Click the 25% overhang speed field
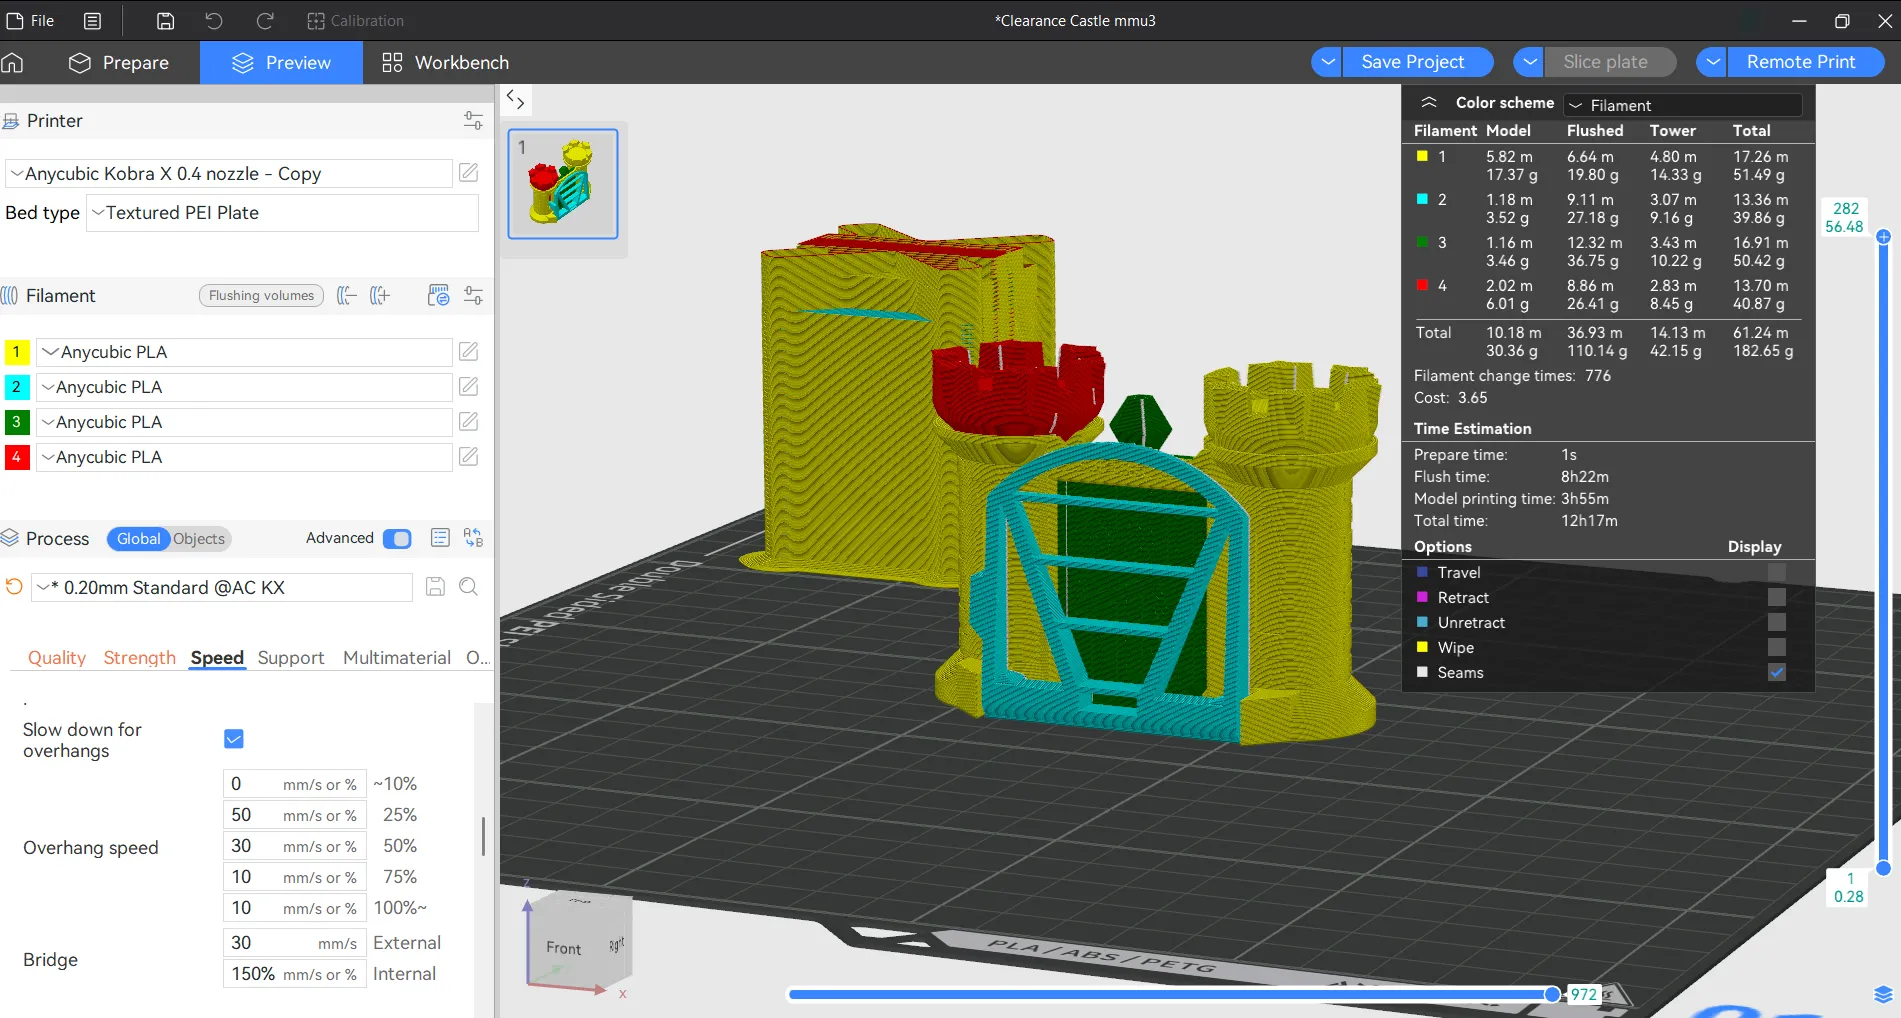The image size is (1901, 1018). point(294,815)
